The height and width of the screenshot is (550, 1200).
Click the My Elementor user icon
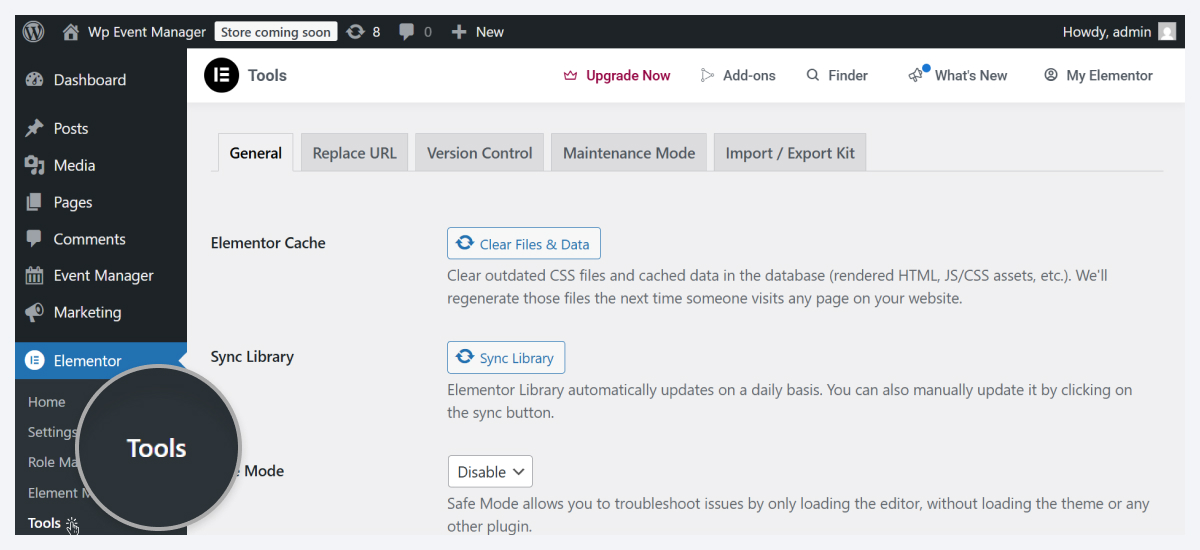point(1051,75)
